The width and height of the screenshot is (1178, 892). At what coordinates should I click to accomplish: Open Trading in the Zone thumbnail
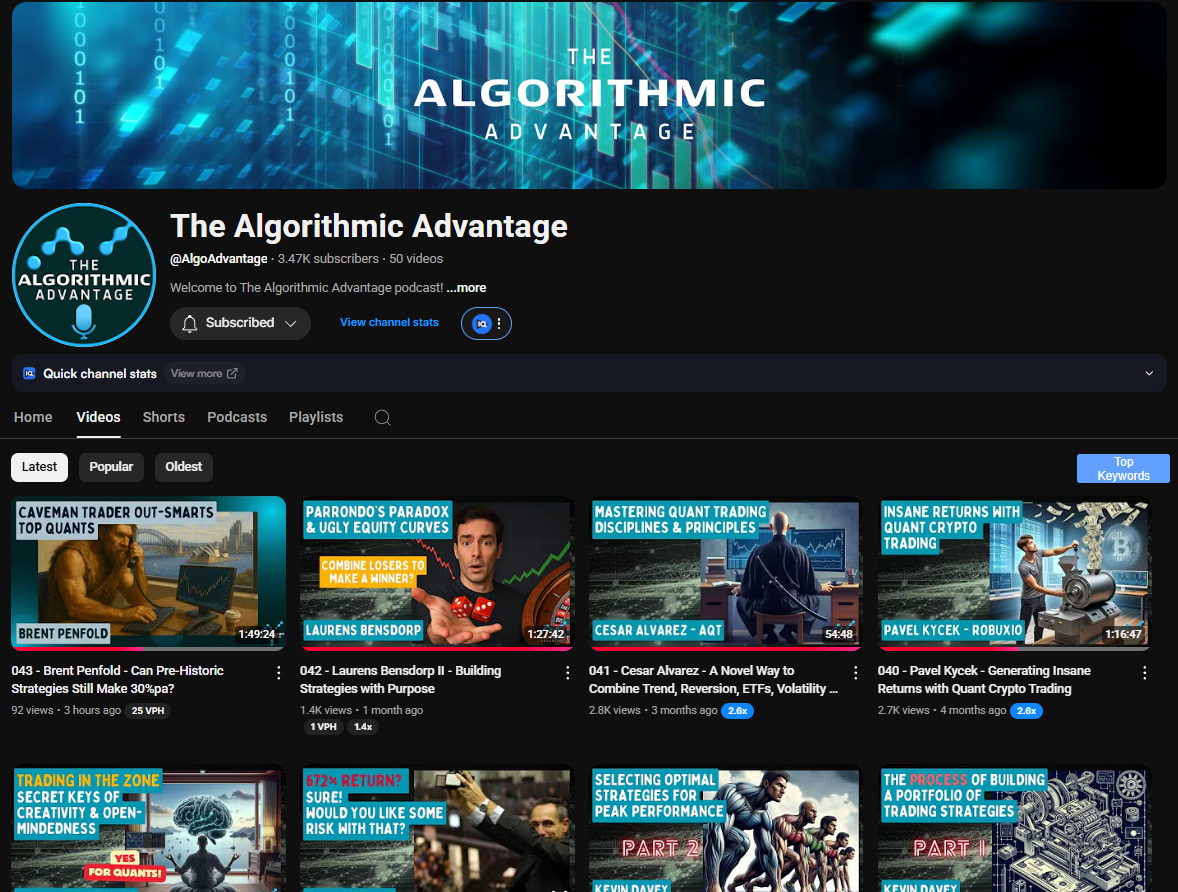149,829
